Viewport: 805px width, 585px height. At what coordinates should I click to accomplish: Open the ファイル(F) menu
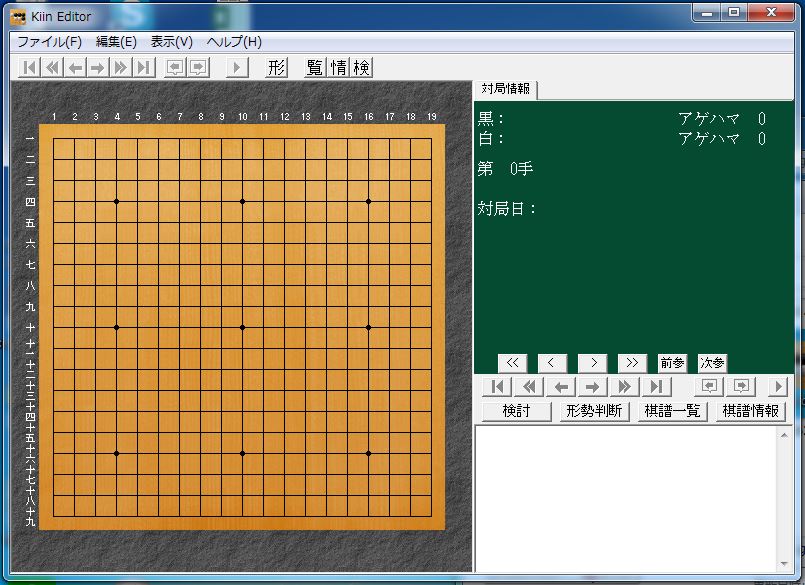[x=50, y=42]
